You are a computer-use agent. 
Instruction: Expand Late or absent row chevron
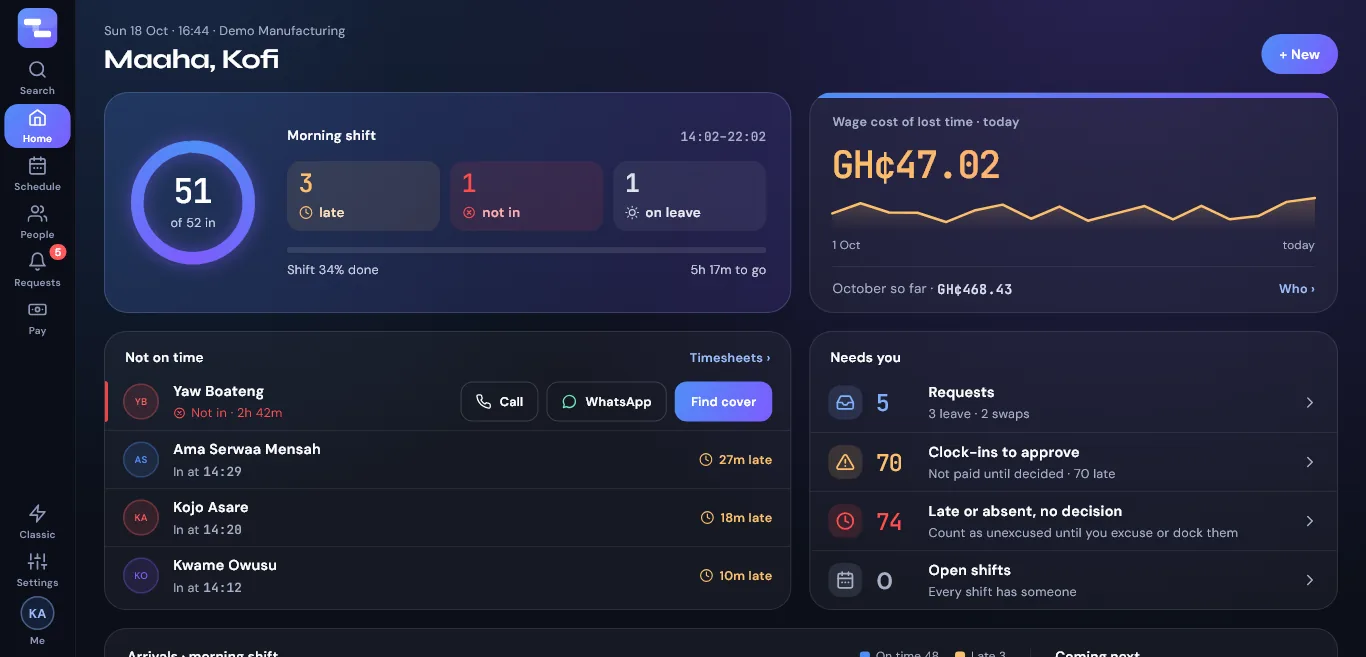point(1310,521)
